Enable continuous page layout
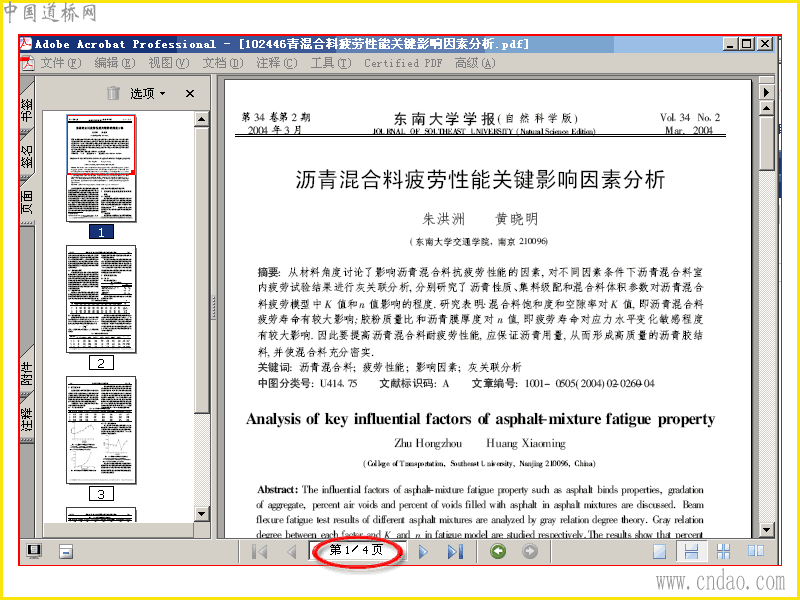This screenshot has width=800, height=600. [x=691, y=552]
